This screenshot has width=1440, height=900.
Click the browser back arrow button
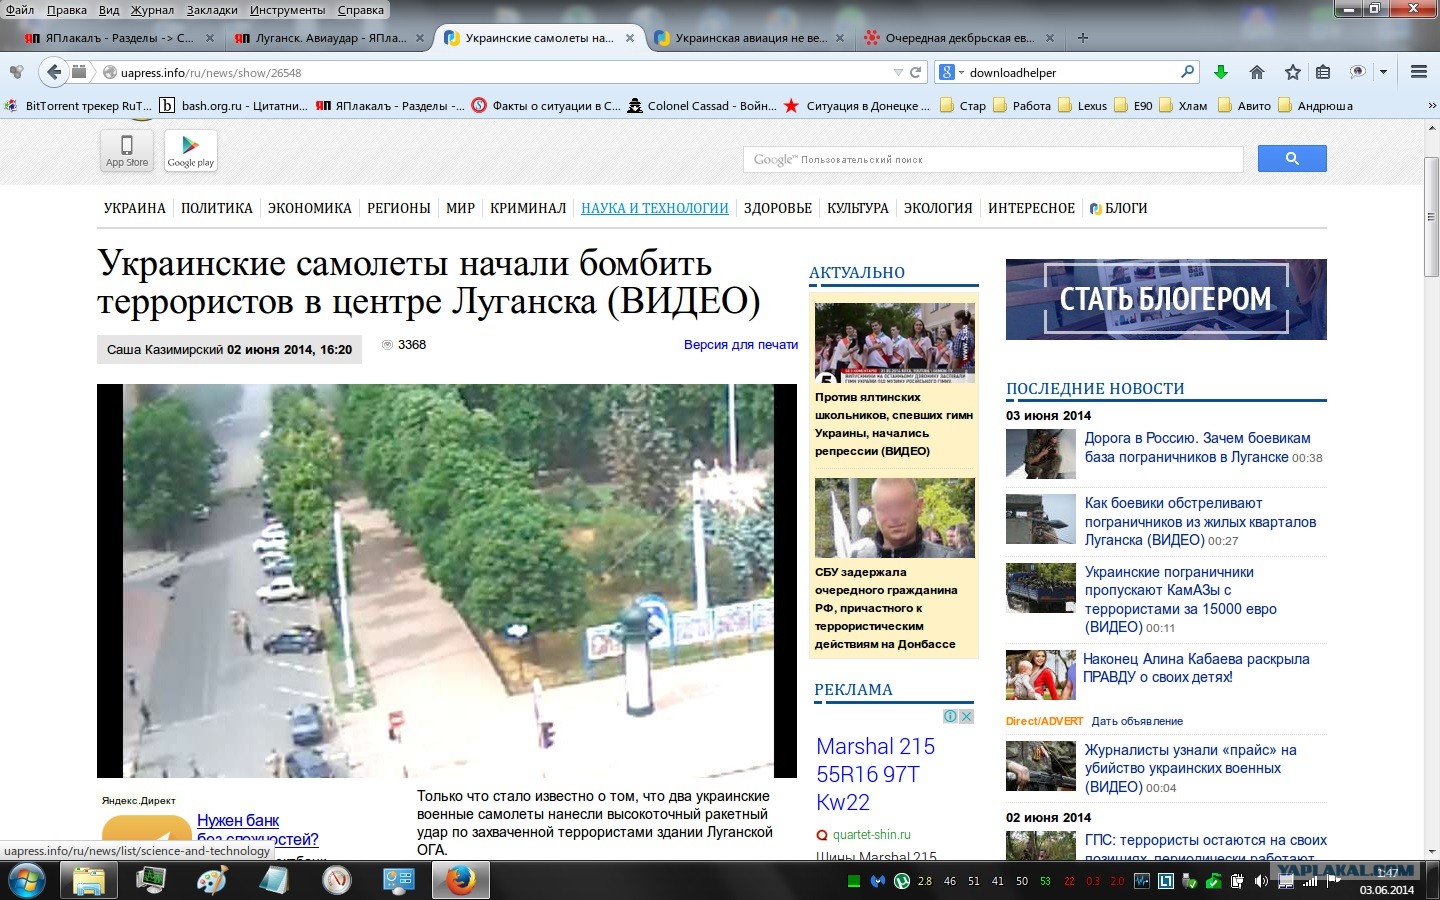(54, 72)
